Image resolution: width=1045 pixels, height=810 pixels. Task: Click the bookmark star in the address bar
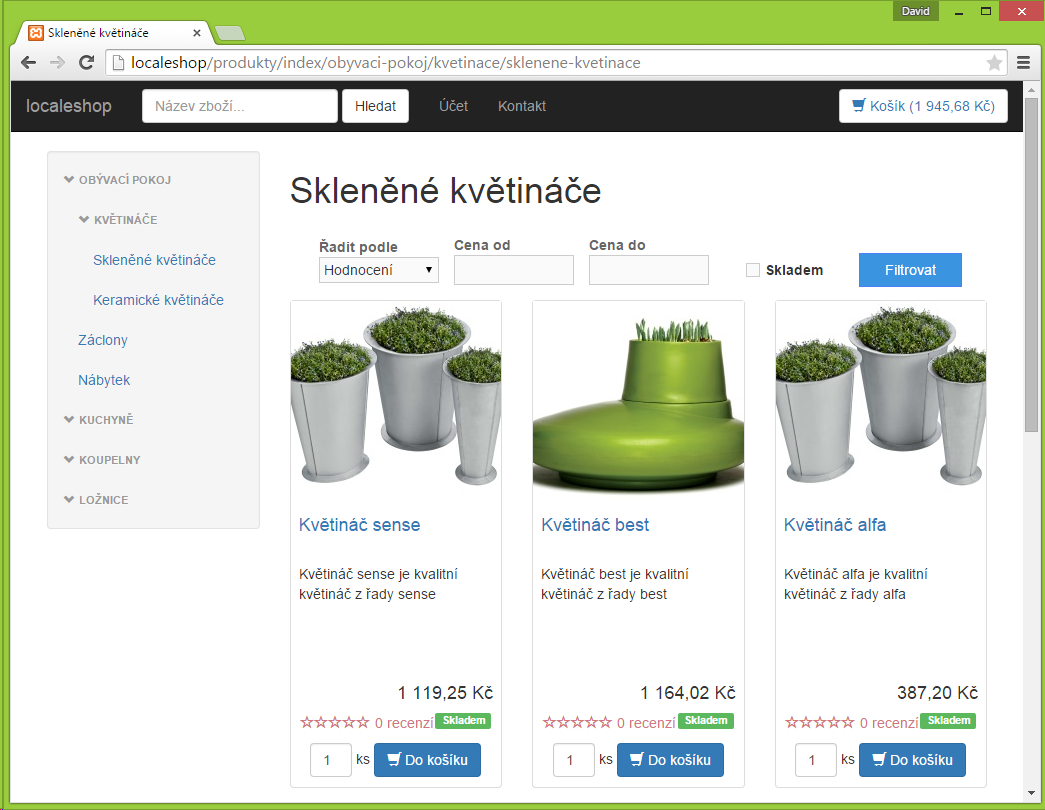(x=994, y=62)
